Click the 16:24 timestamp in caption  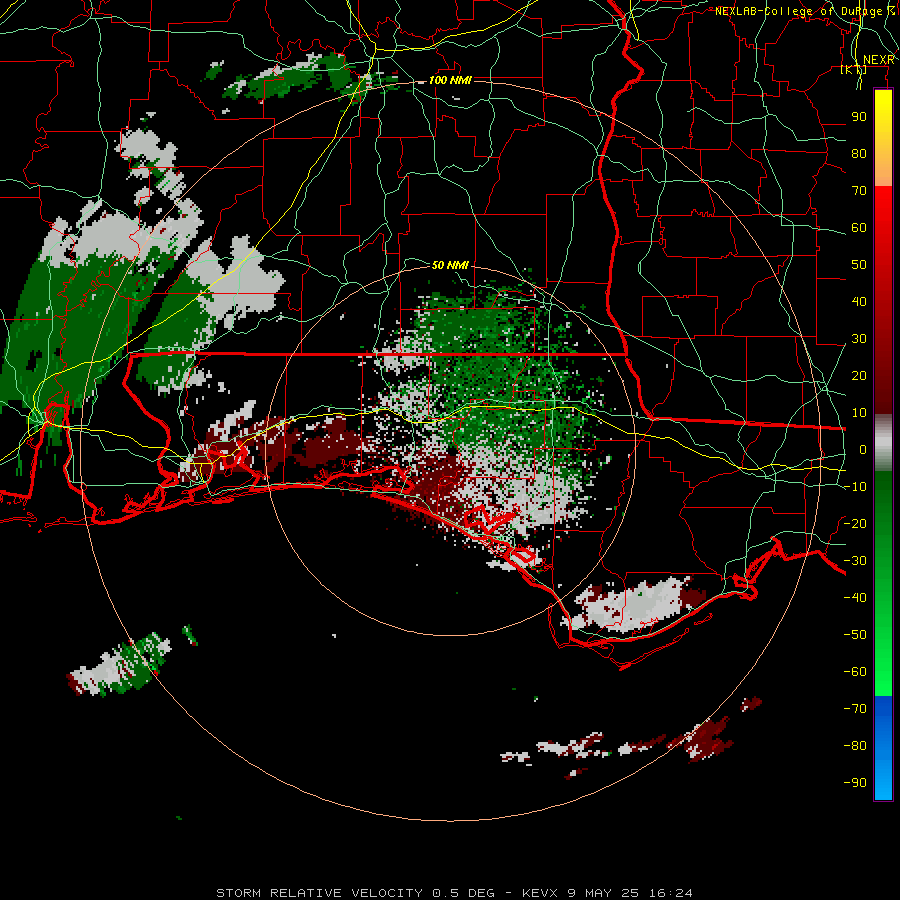point(670,893)
